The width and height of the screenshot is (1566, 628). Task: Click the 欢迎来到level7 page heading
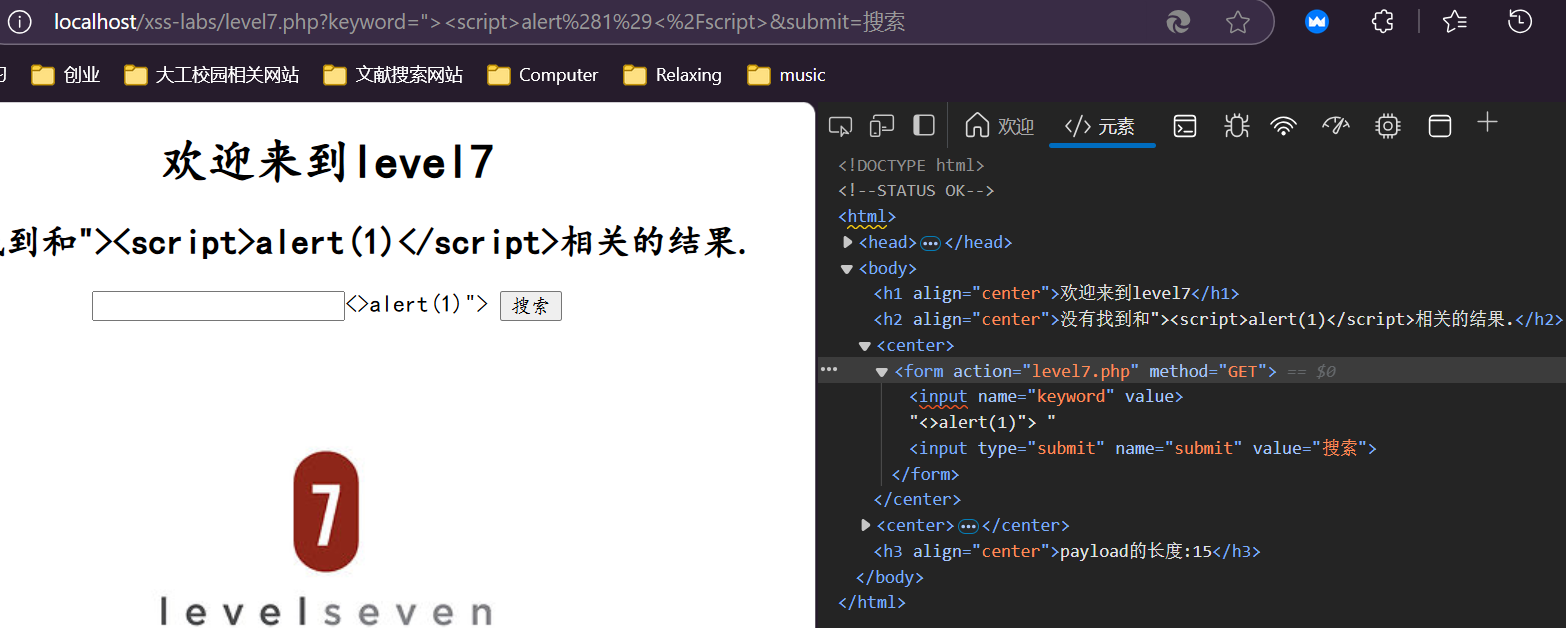tap(328, 162)
